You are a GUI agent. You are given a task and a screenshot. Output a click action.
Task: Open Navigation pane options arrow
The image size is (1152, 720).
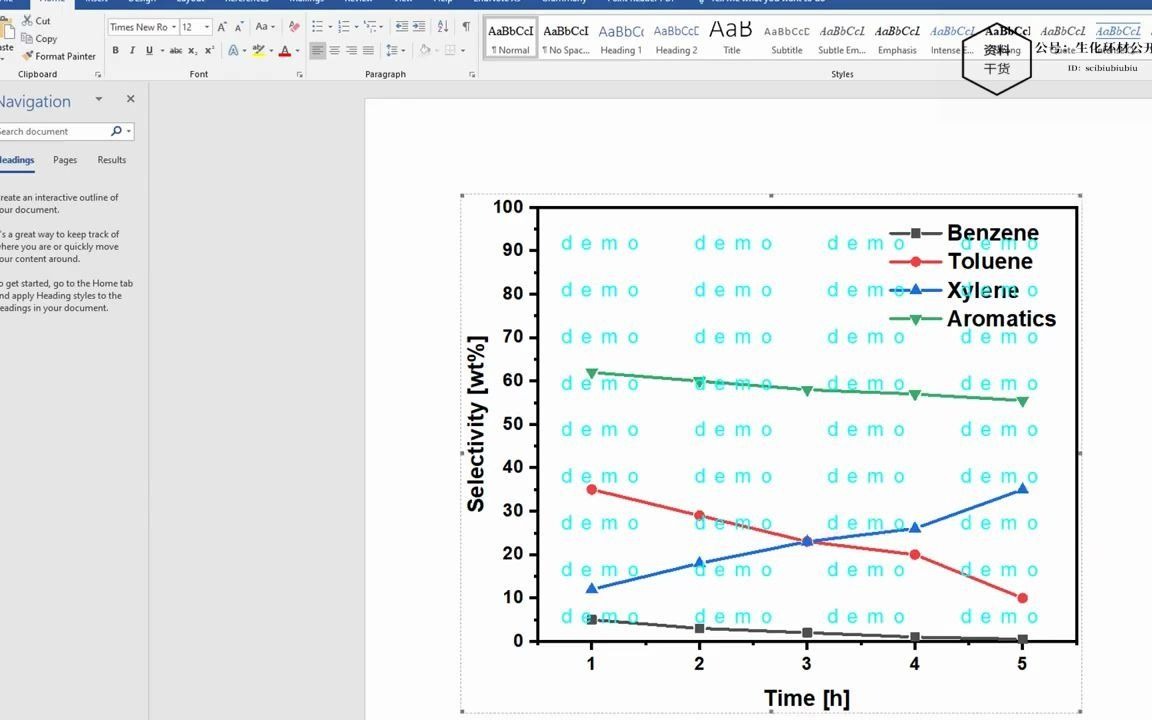(98, 98)
